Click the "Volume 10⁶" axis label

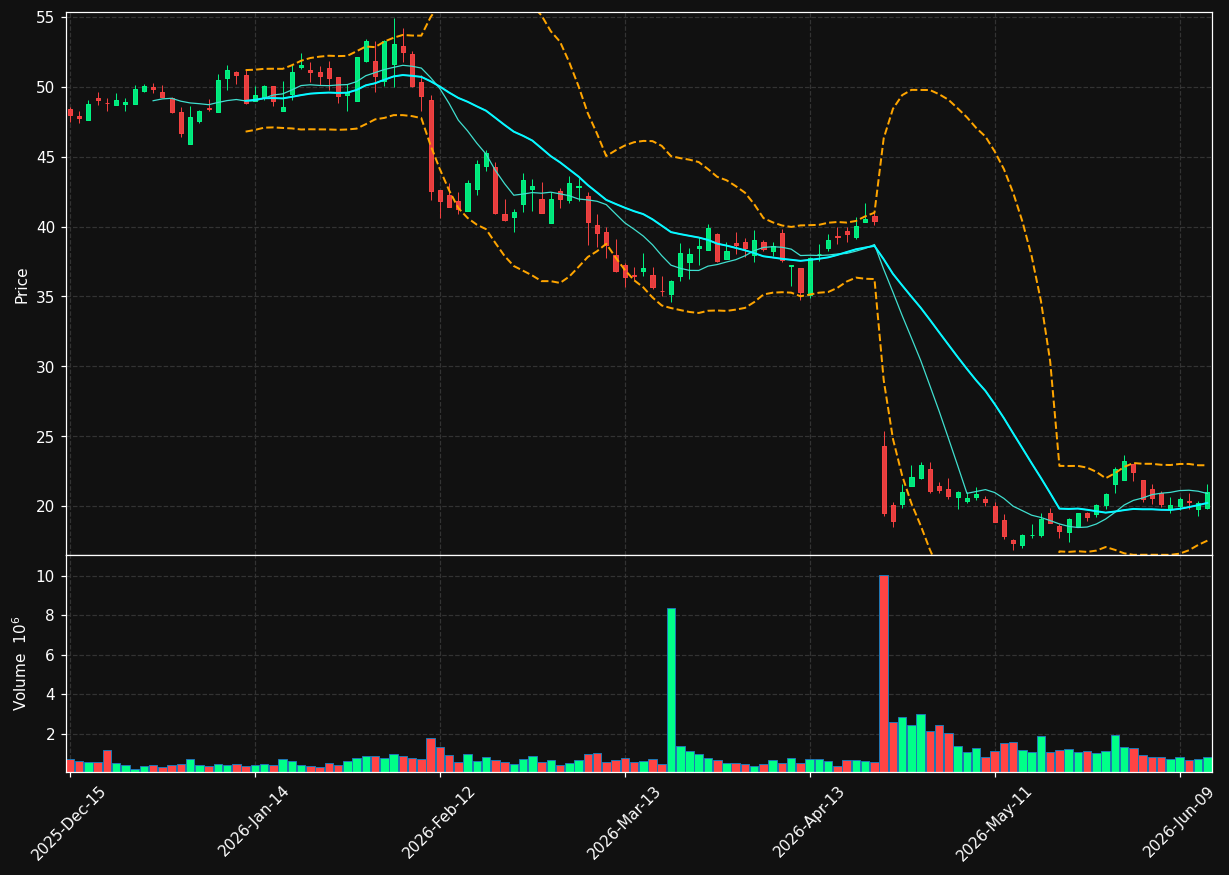(x=20, y=663)
